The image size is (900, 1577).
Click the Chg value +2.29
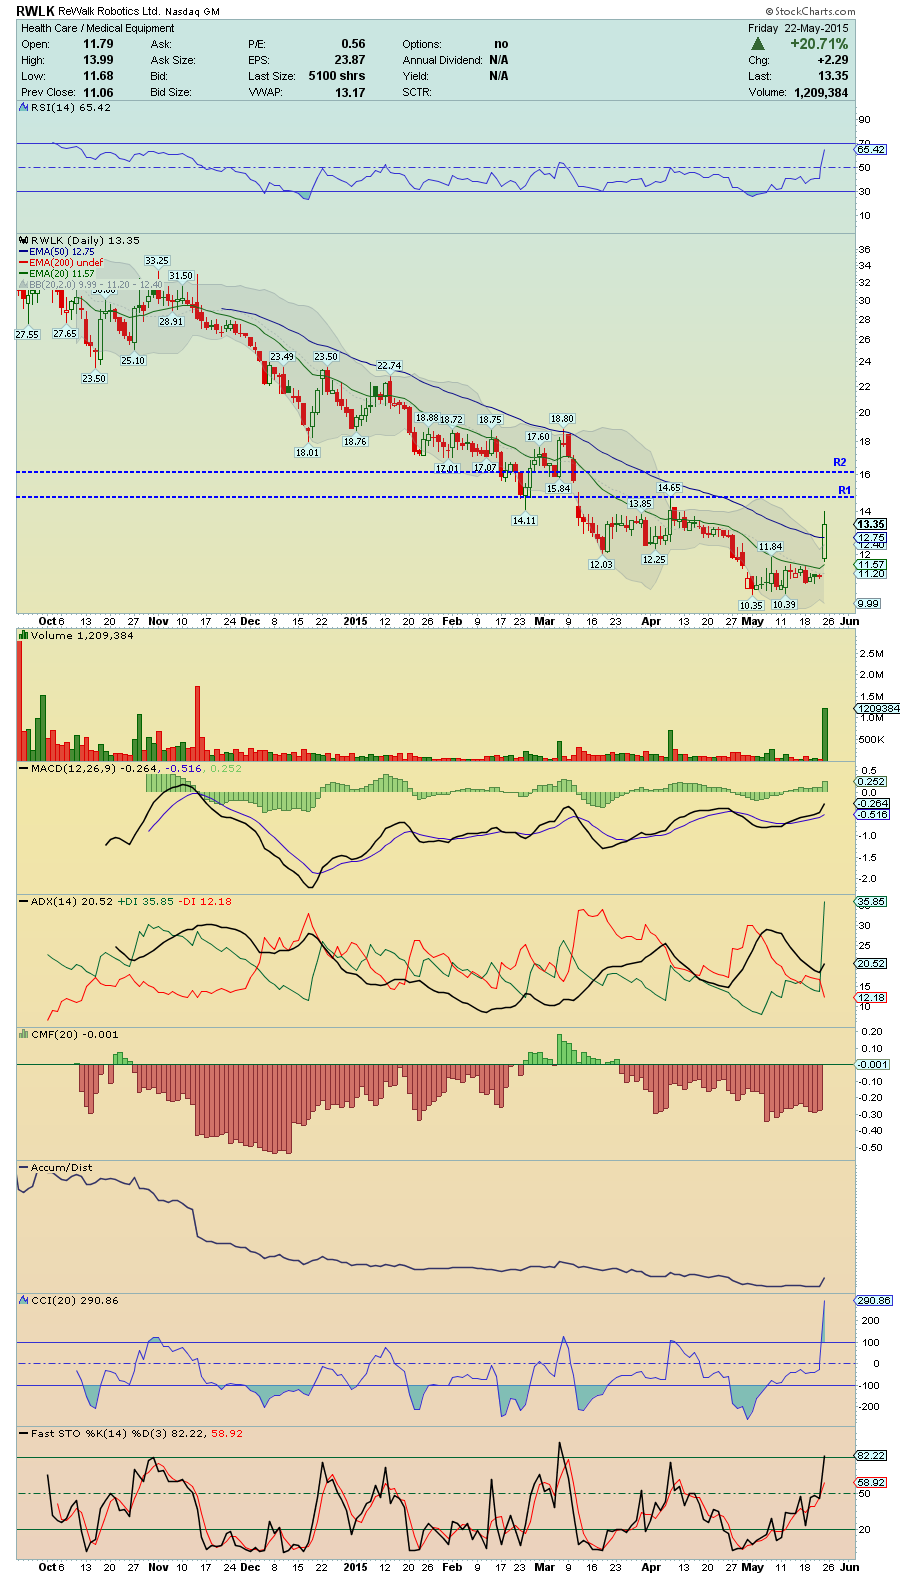tap(832, 60)
